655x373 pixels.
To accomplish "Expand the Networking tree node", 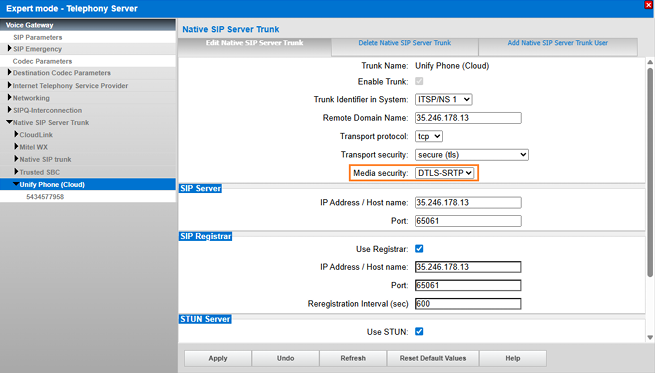I will (x=9, y=97).
